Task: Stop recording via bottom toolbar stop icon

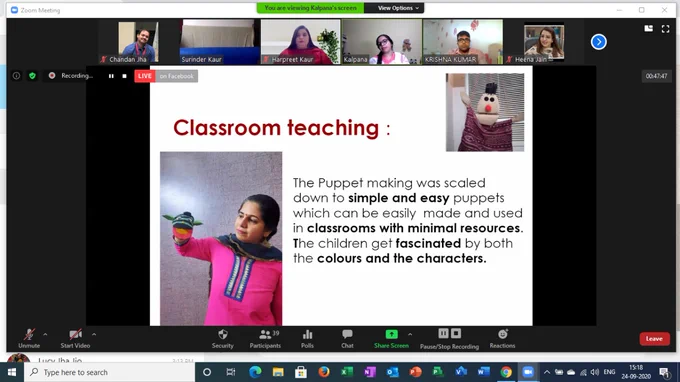Action: coord(456,333)
